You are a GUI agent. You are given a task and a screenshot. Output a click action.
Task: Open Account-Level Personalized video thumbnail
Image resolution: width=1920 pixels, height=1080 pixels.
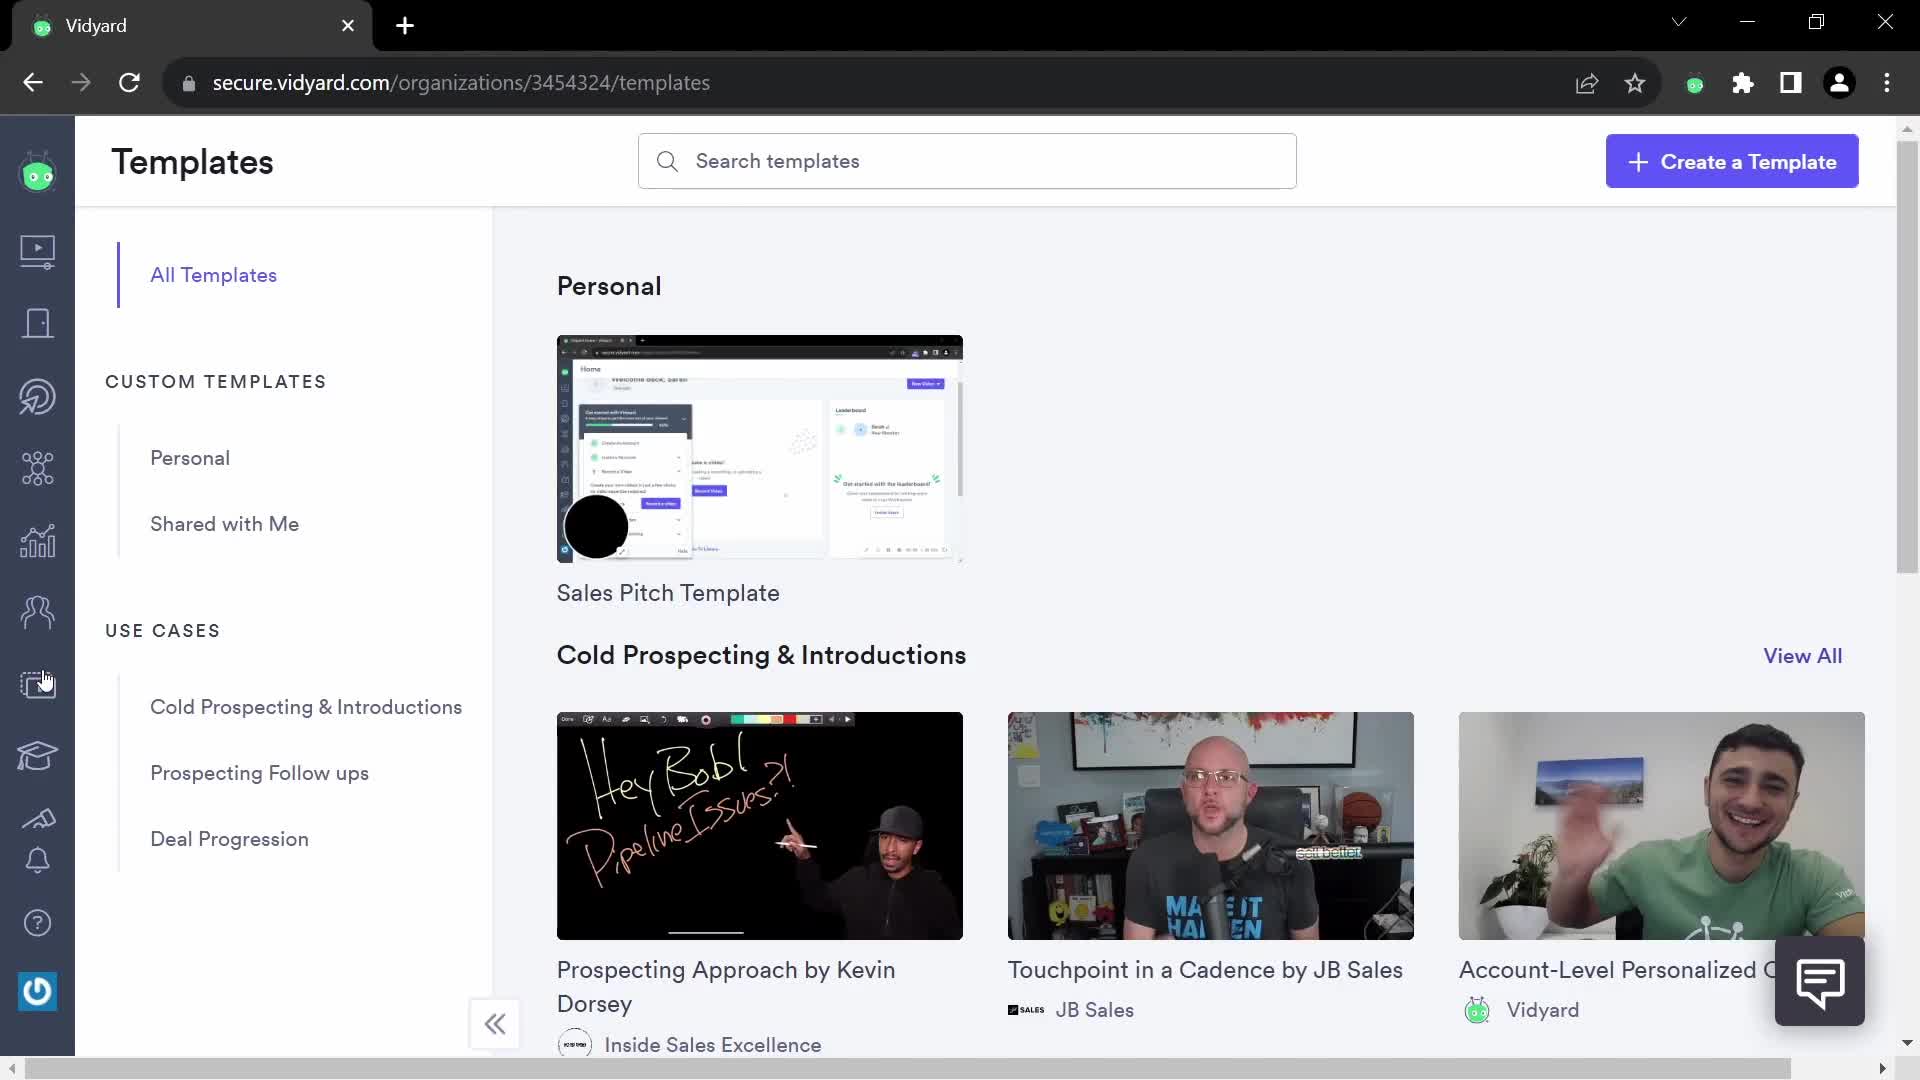pyautogui.click(x=1662, y=826)
